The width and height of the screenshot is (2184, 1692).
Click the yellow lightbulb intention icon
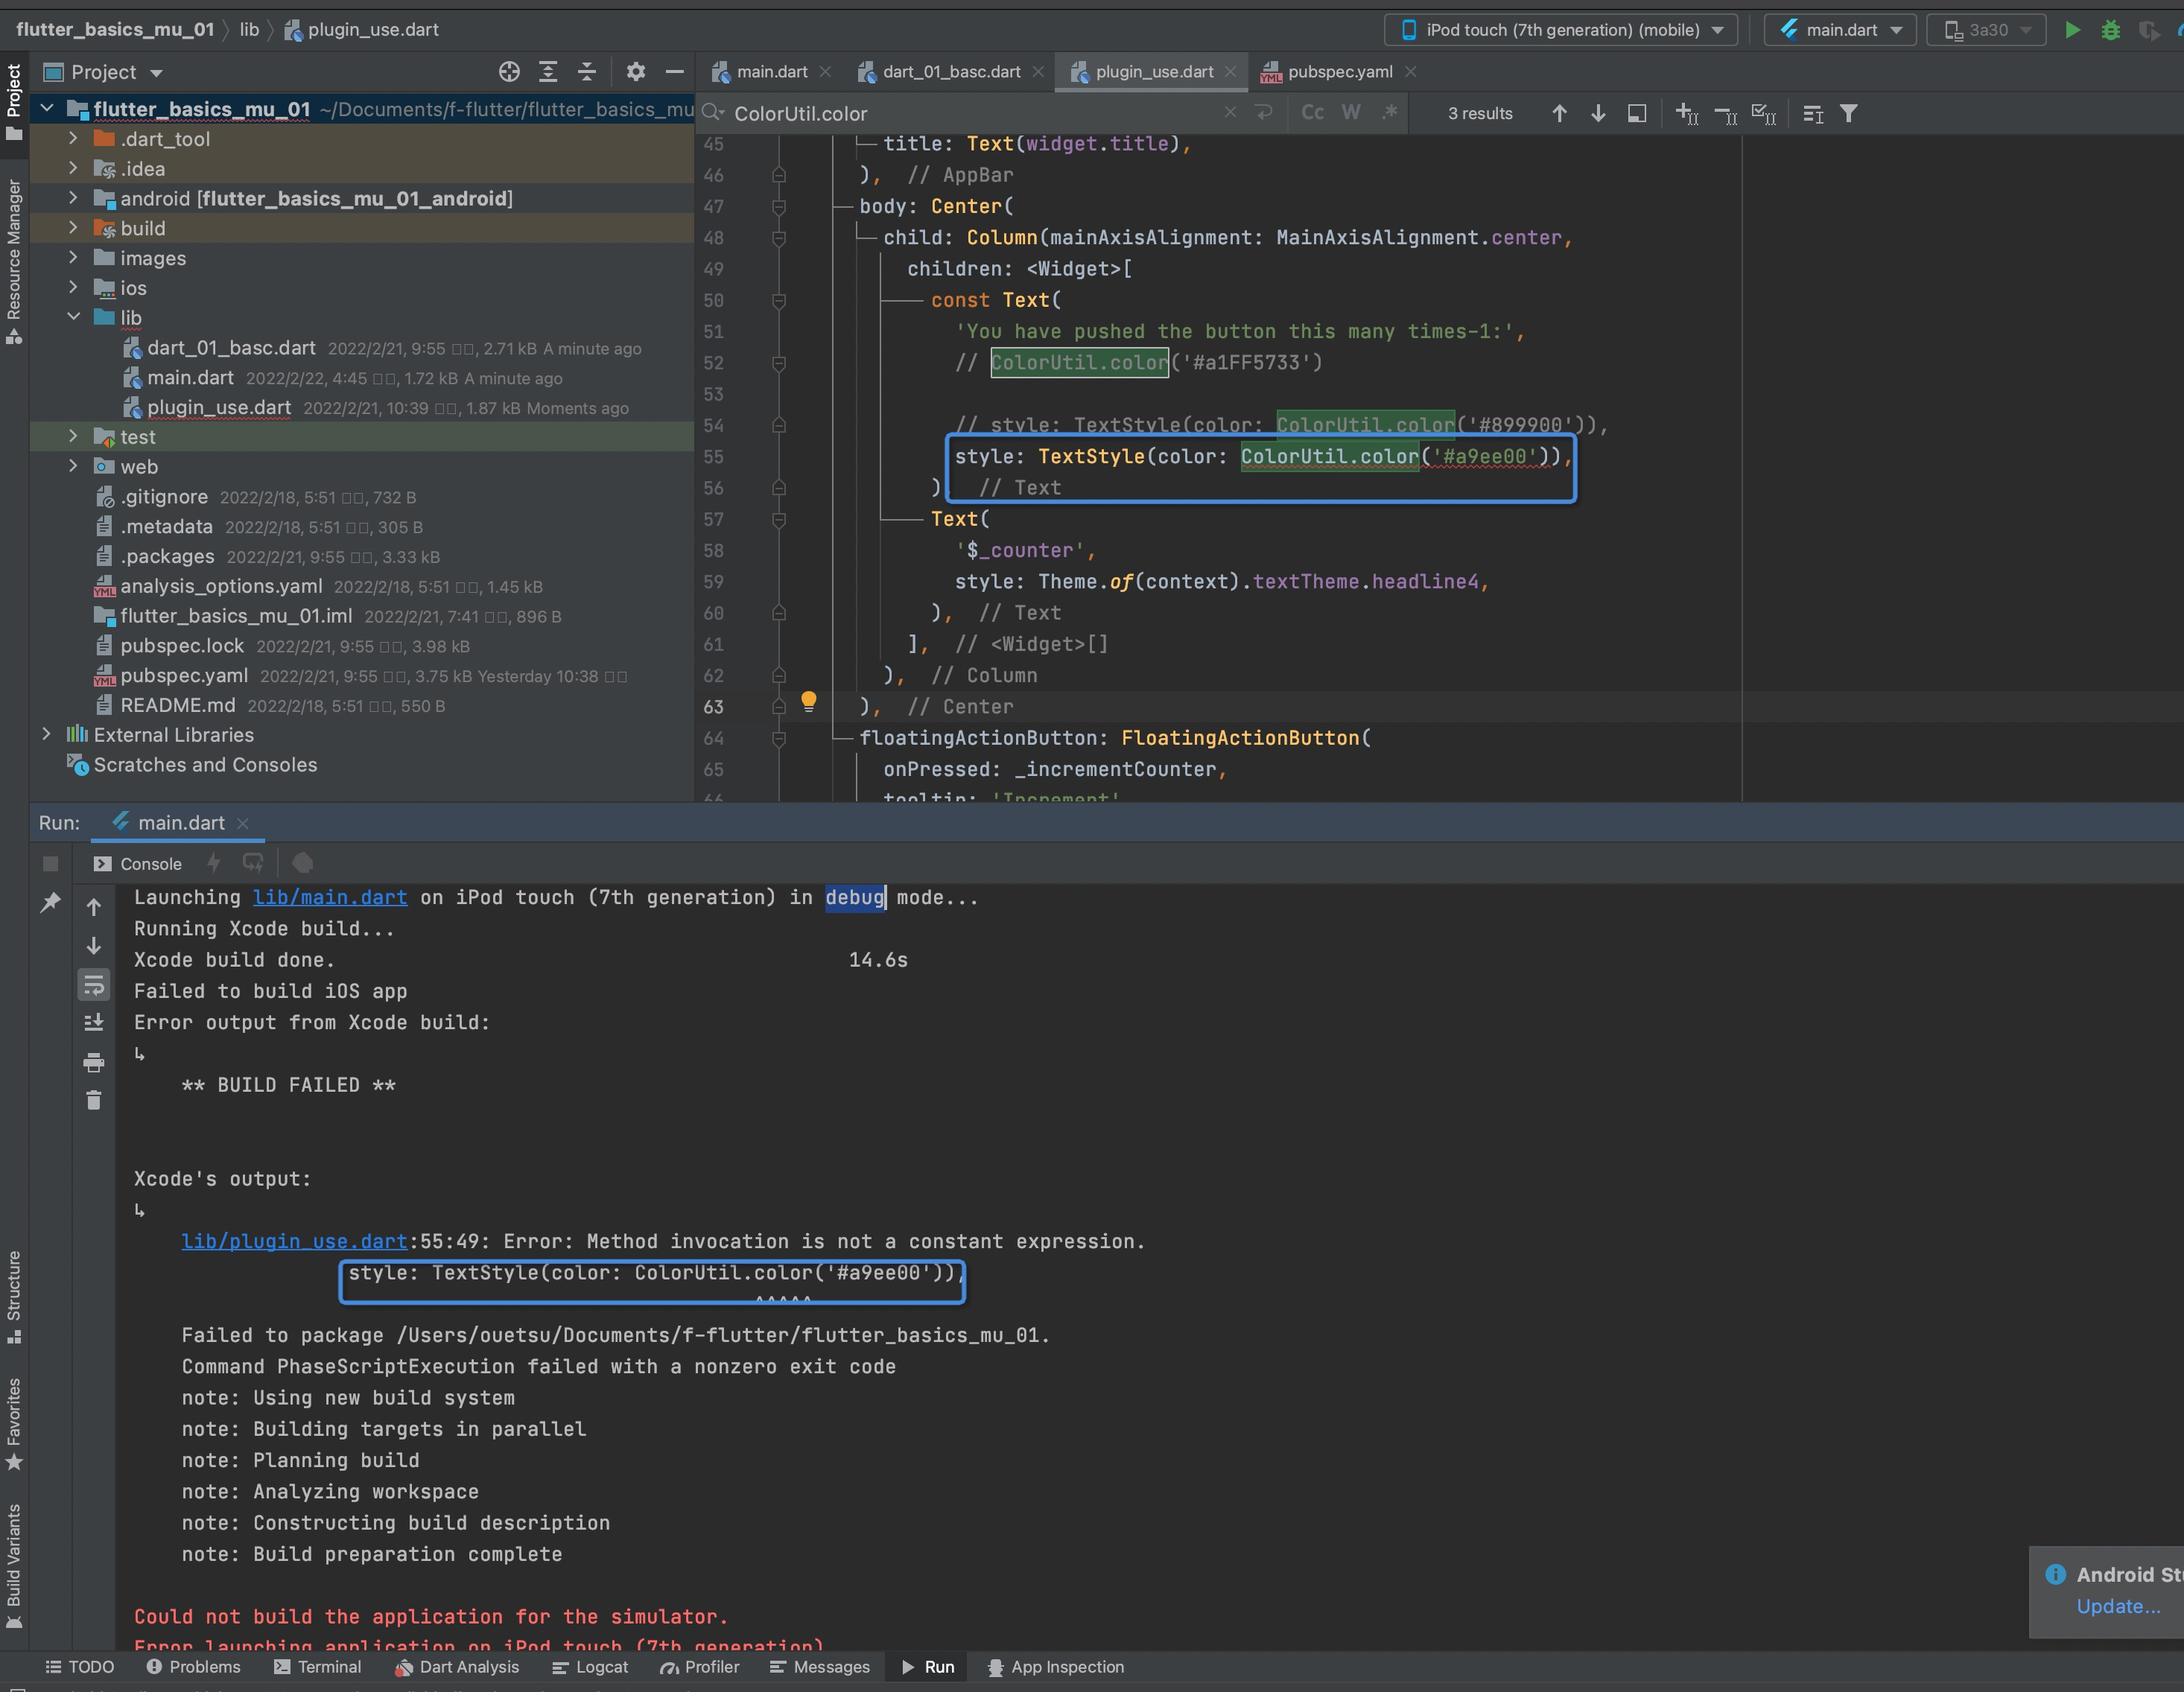point(809,701)
